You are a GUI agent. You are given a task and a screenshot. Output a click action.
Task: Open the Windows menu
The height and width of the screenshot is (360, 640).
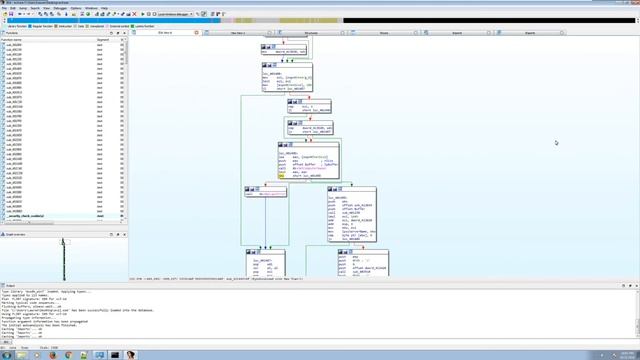pyautogui.click(x=91, y=8)
